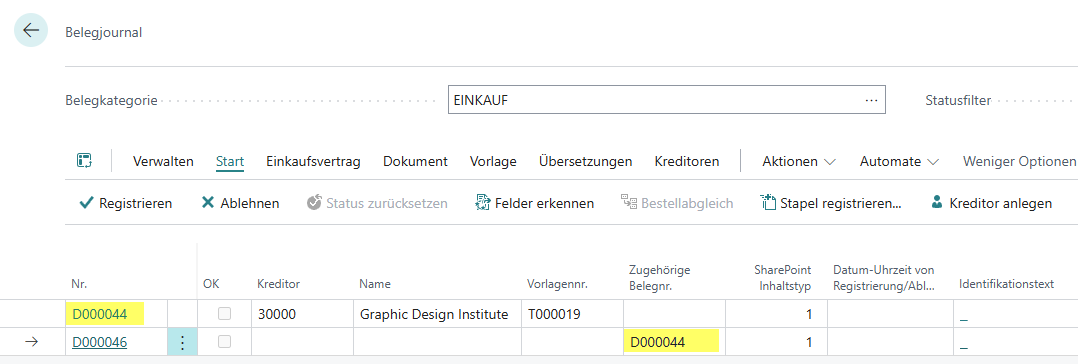Screen dimensions: 1078x364
Task: Click the Felder erkennen icon
Action: (x=482, y=203)
